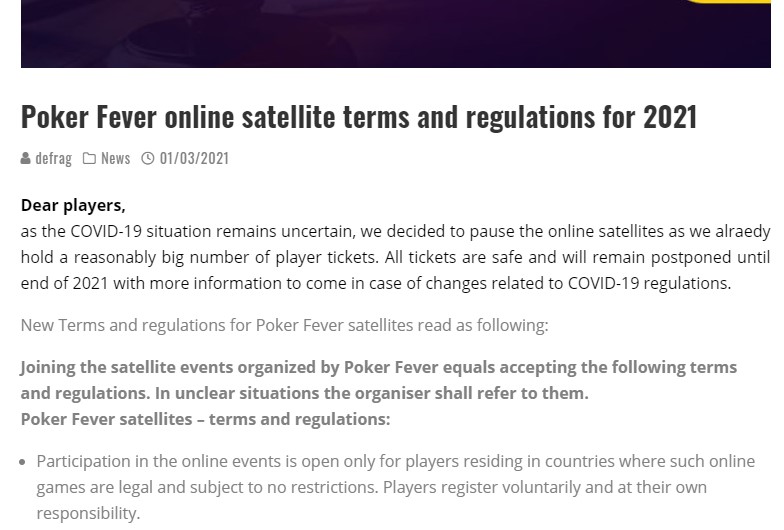Click 'In unclear situations the organiser' sentence
The image size is (784, 530).
pos(371,393)
